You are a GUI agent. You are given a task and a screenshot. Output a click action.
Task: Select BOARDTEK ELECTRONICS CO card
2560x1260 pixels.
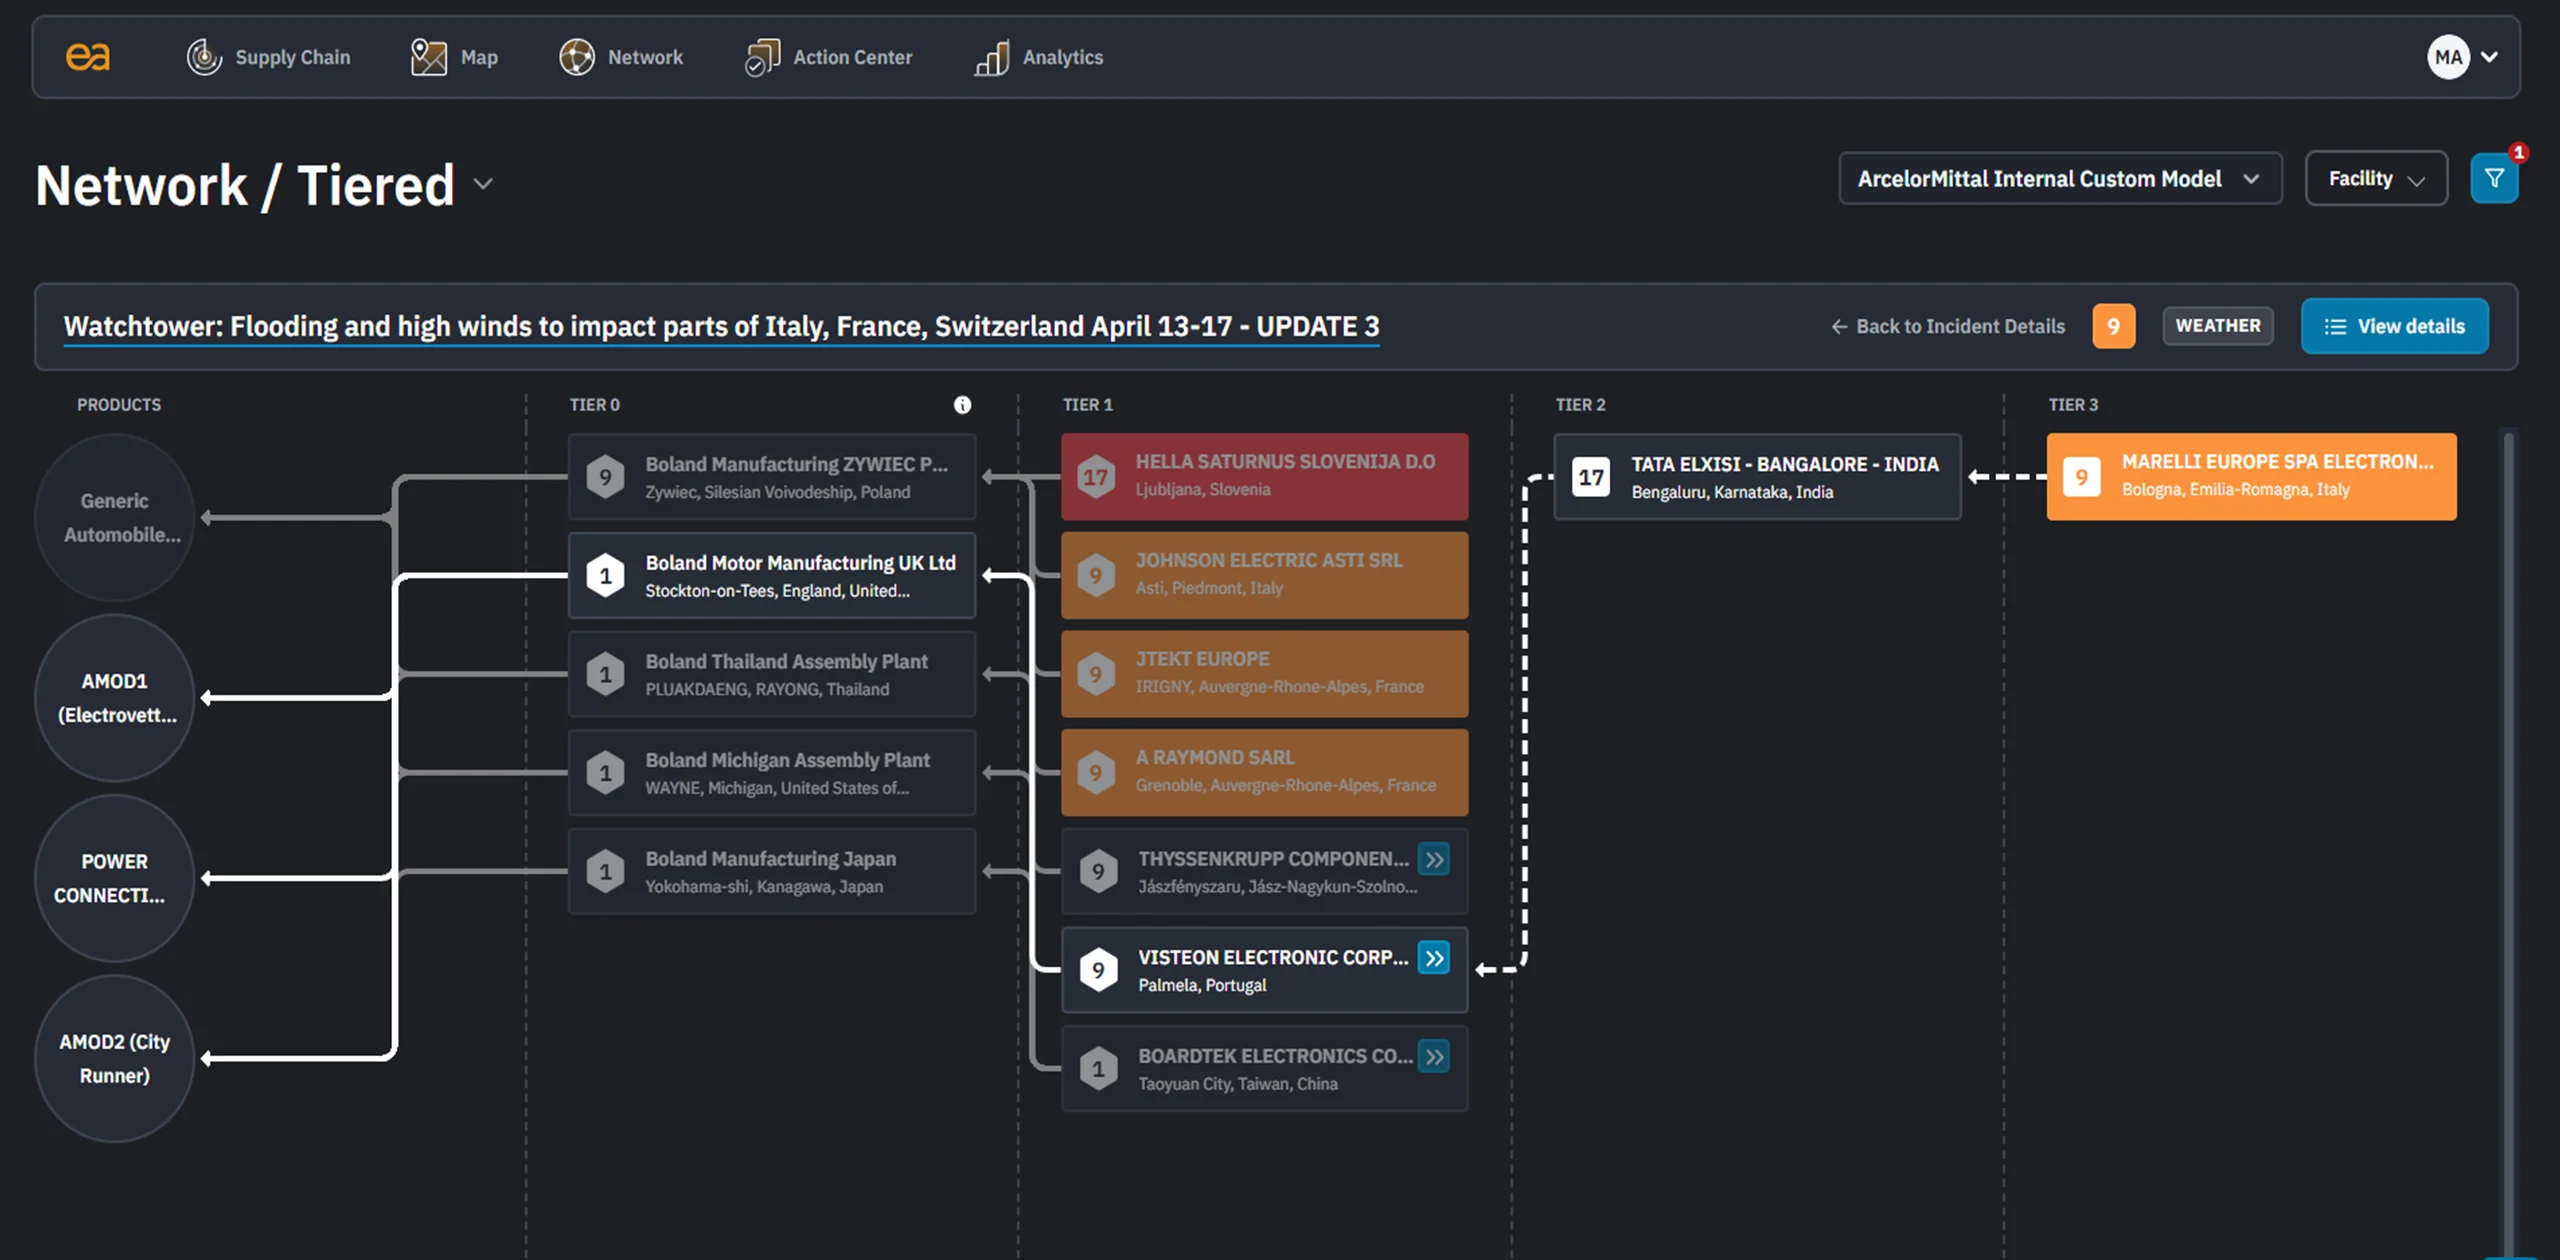[1265, 1069]
